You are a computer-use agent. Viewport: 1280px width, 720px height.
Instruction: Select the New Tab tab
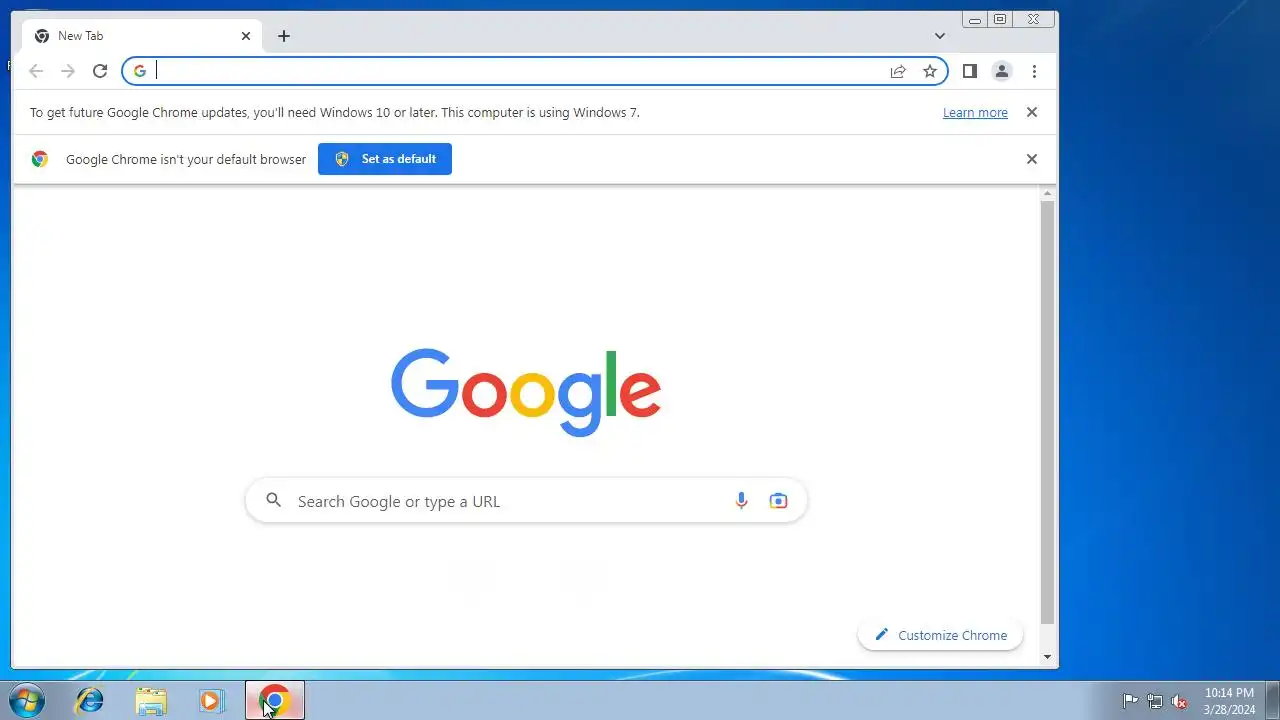pos(142,36)
